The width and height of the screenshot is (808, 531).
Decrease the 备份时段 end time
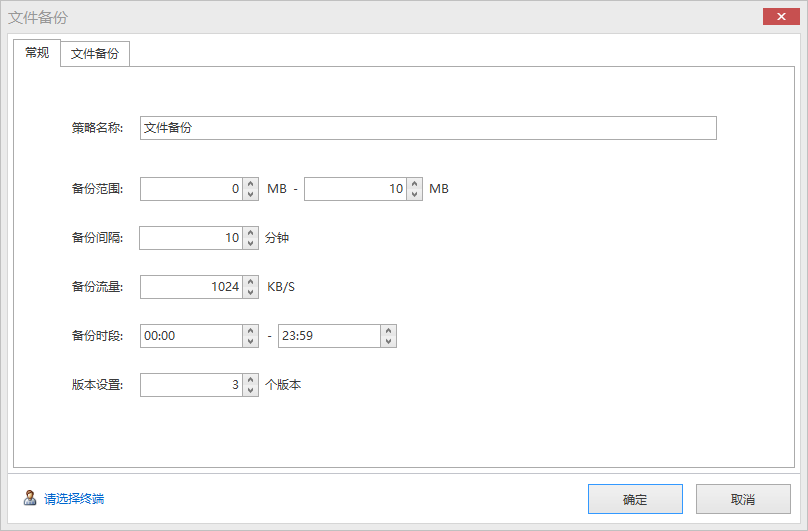(x=389, y=341)
